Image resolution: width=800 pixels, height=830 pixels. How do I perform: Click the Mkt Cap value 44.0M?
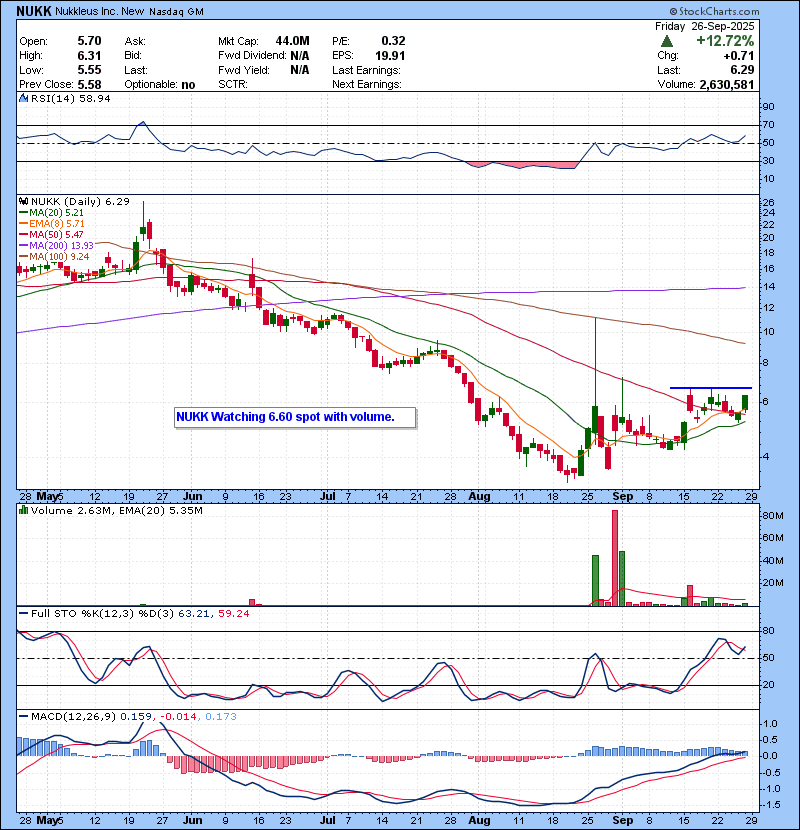pos(292,41)
